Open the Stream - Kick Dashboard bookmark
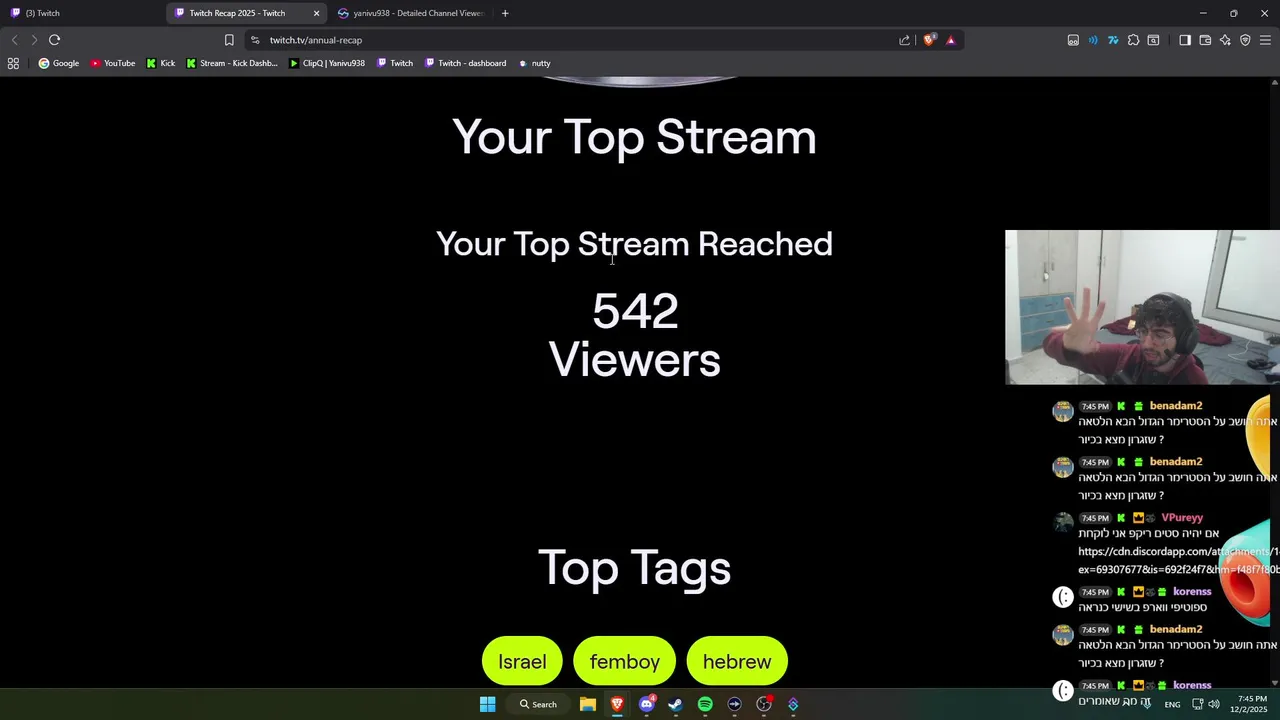The width and height of the screenshot is (1280, 720). [232, 63]
